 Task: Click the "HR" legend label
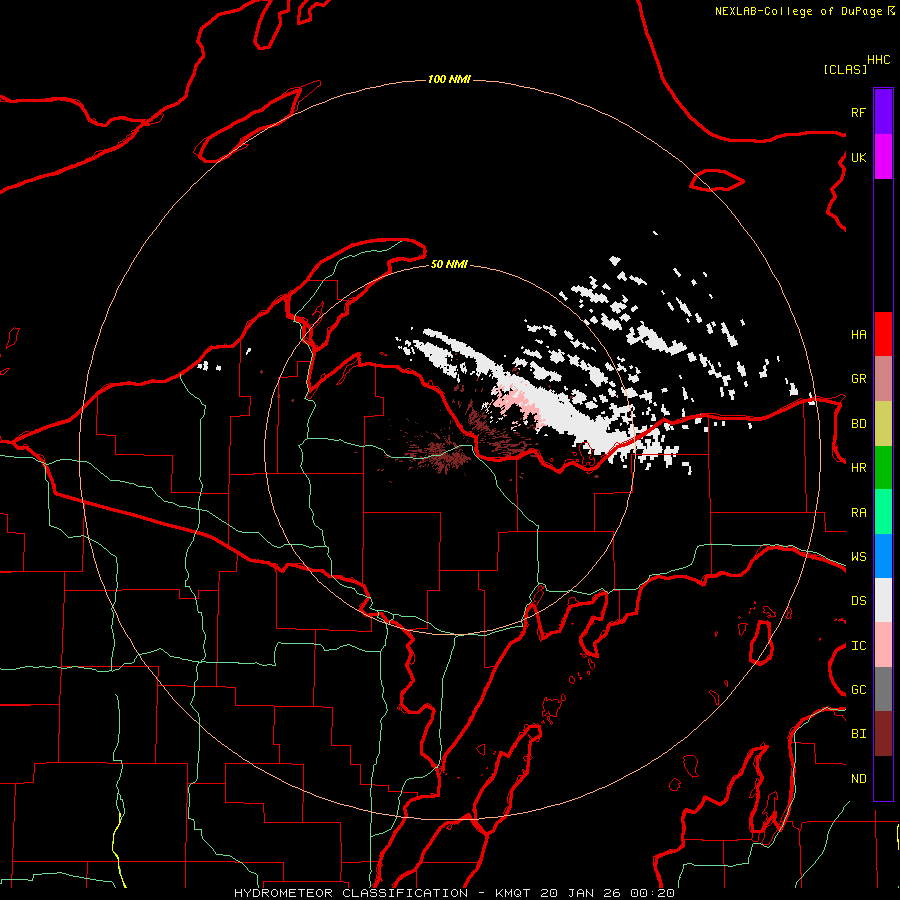pyautogui.click(x=858, y=468)
